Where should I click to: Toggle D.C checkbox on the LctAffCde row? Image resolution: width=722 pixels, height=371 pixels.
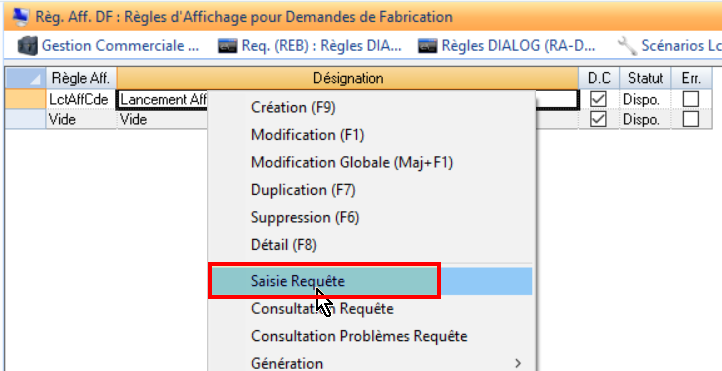(x=598, y=99)
